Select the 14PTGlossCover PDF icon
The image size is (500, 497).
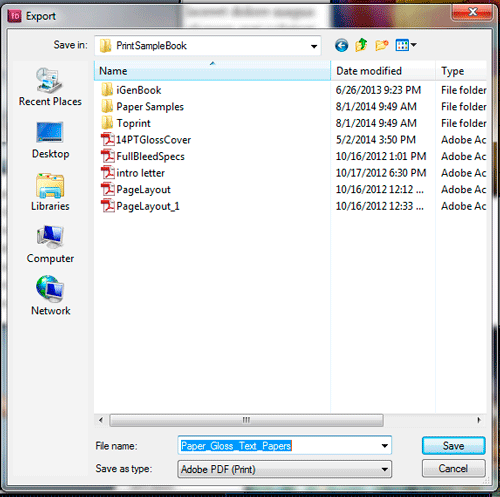[x=108, y=140]
